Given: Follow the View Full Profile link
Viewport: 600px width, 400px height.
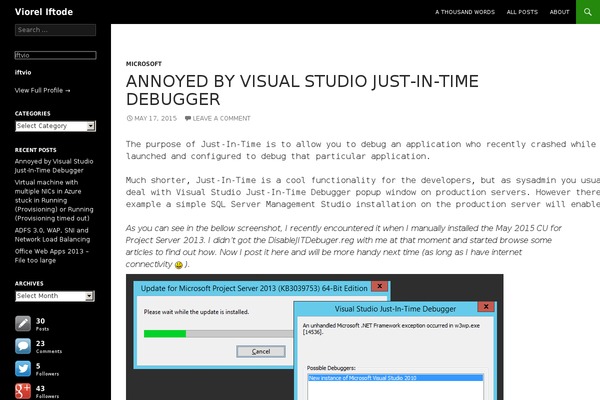Looking at the screenshot, I should [42, 90].
